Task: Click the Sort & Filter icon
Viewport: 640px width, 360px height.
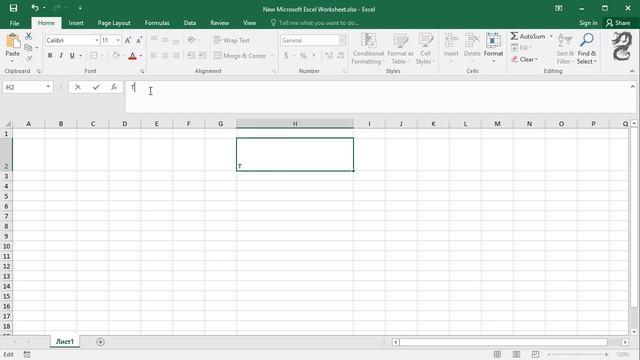Action: click(565, 41)
